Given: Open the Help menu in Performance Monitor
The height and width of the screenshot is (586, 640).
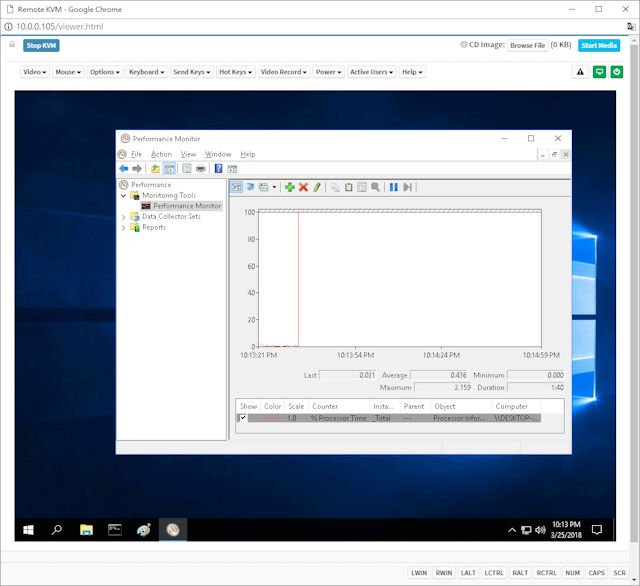Looking at the screenshot, I should pos(248,154).
